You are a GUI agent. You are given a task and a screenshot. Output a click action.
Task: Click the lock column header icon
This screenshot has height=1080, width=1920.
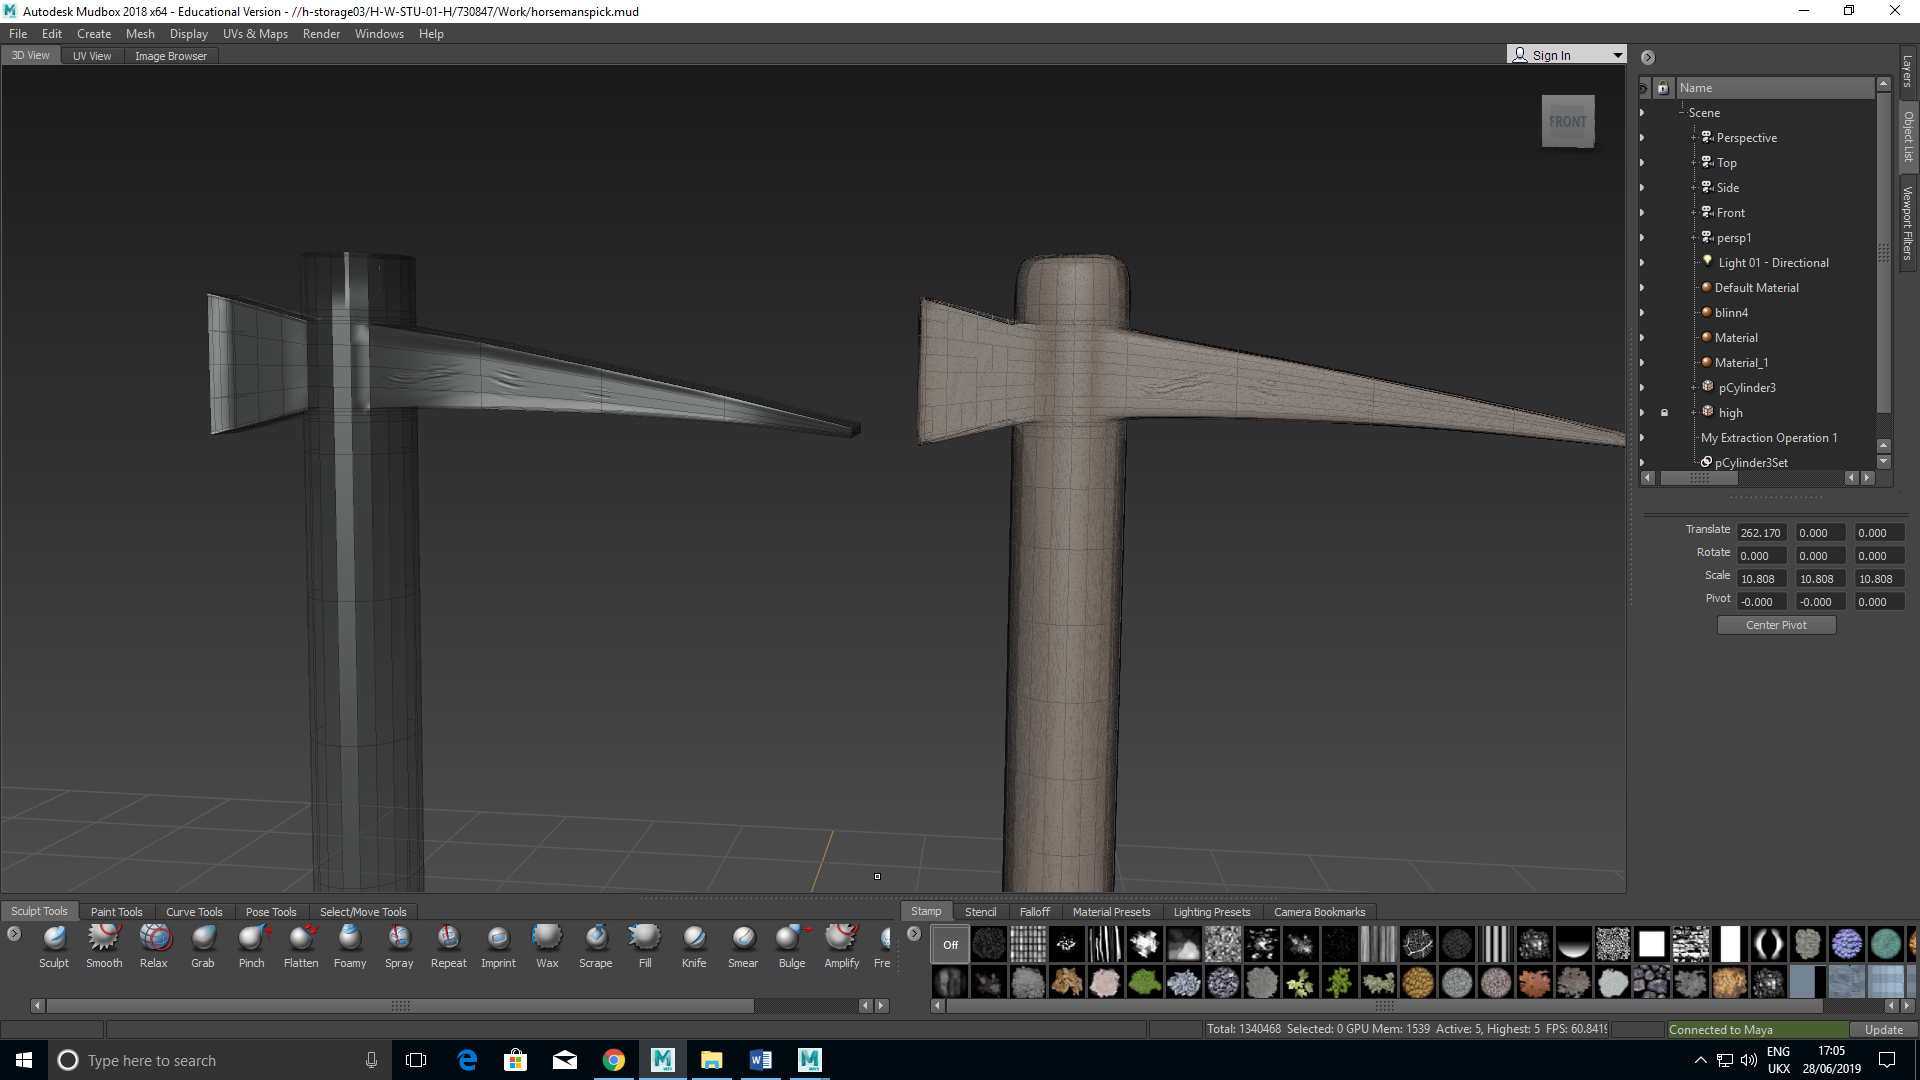click(x=1663, y=88)
